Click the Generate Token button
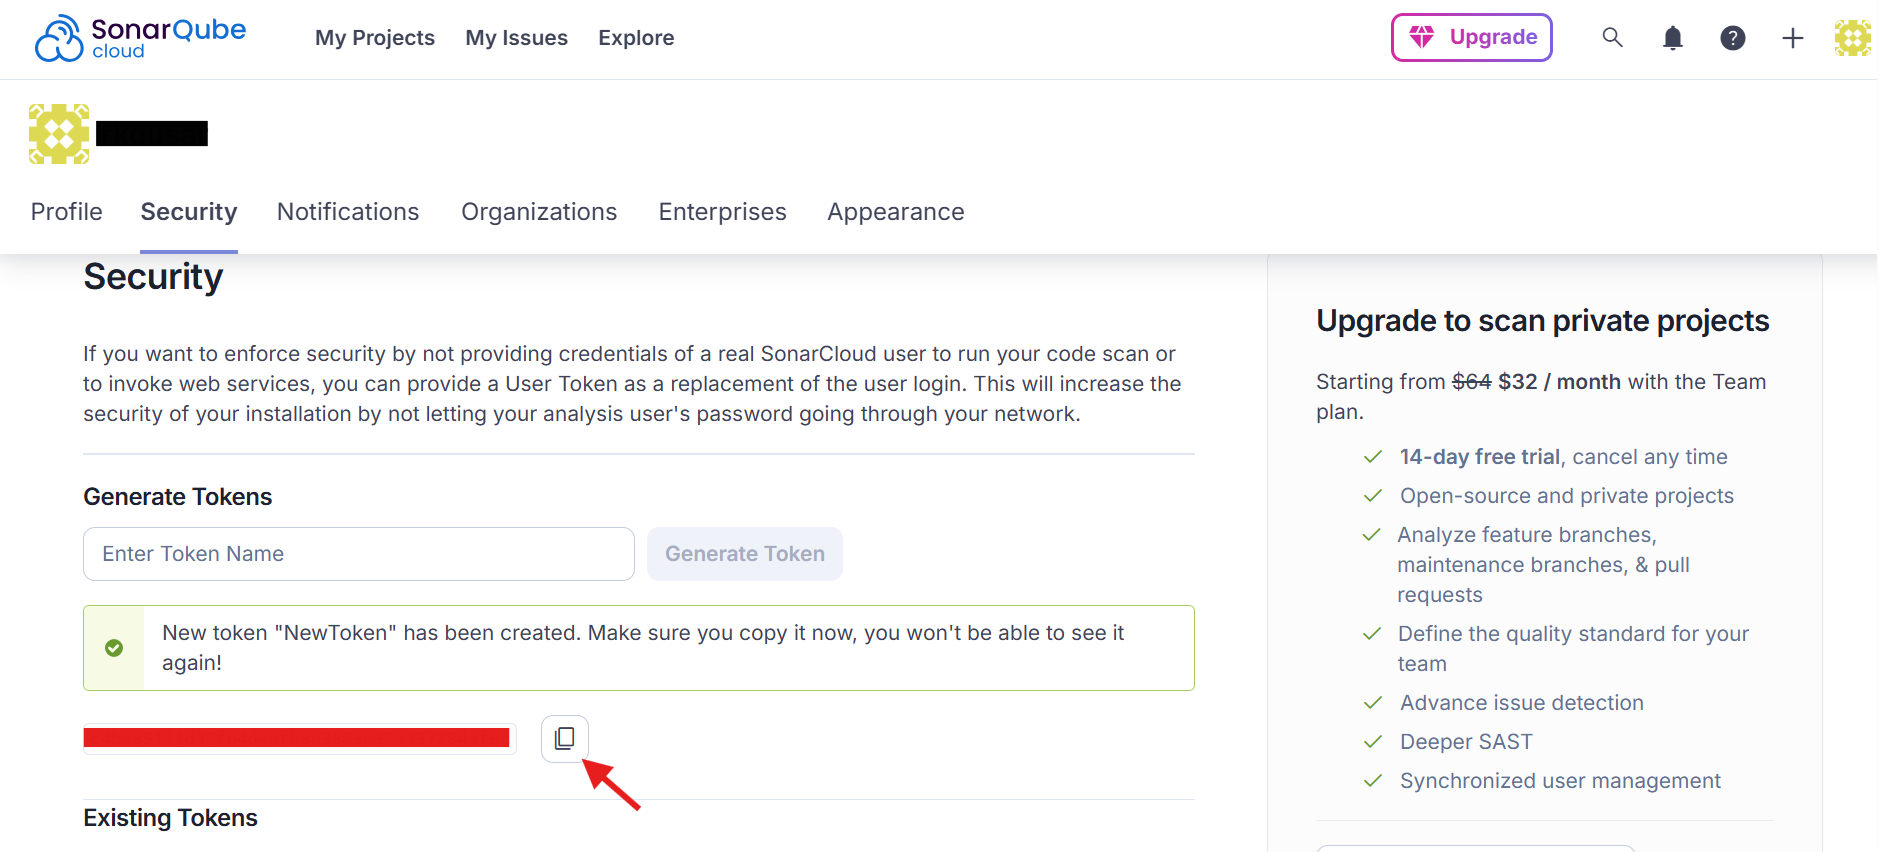The height and width of the screenshot is (852, 1879). [744, 554]
